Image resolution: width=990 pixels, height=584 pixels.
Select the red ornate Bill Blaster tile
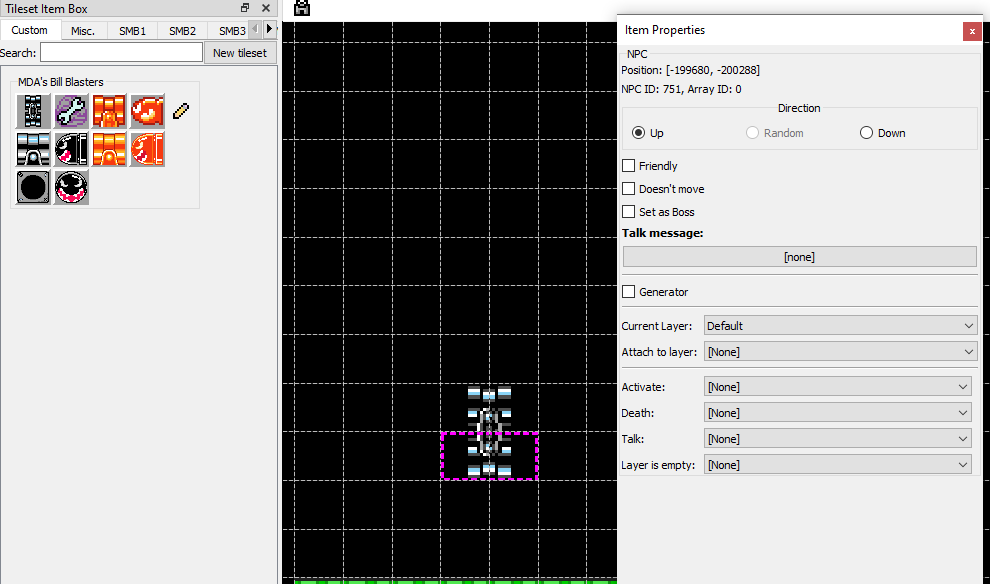(x=109, y=111)
